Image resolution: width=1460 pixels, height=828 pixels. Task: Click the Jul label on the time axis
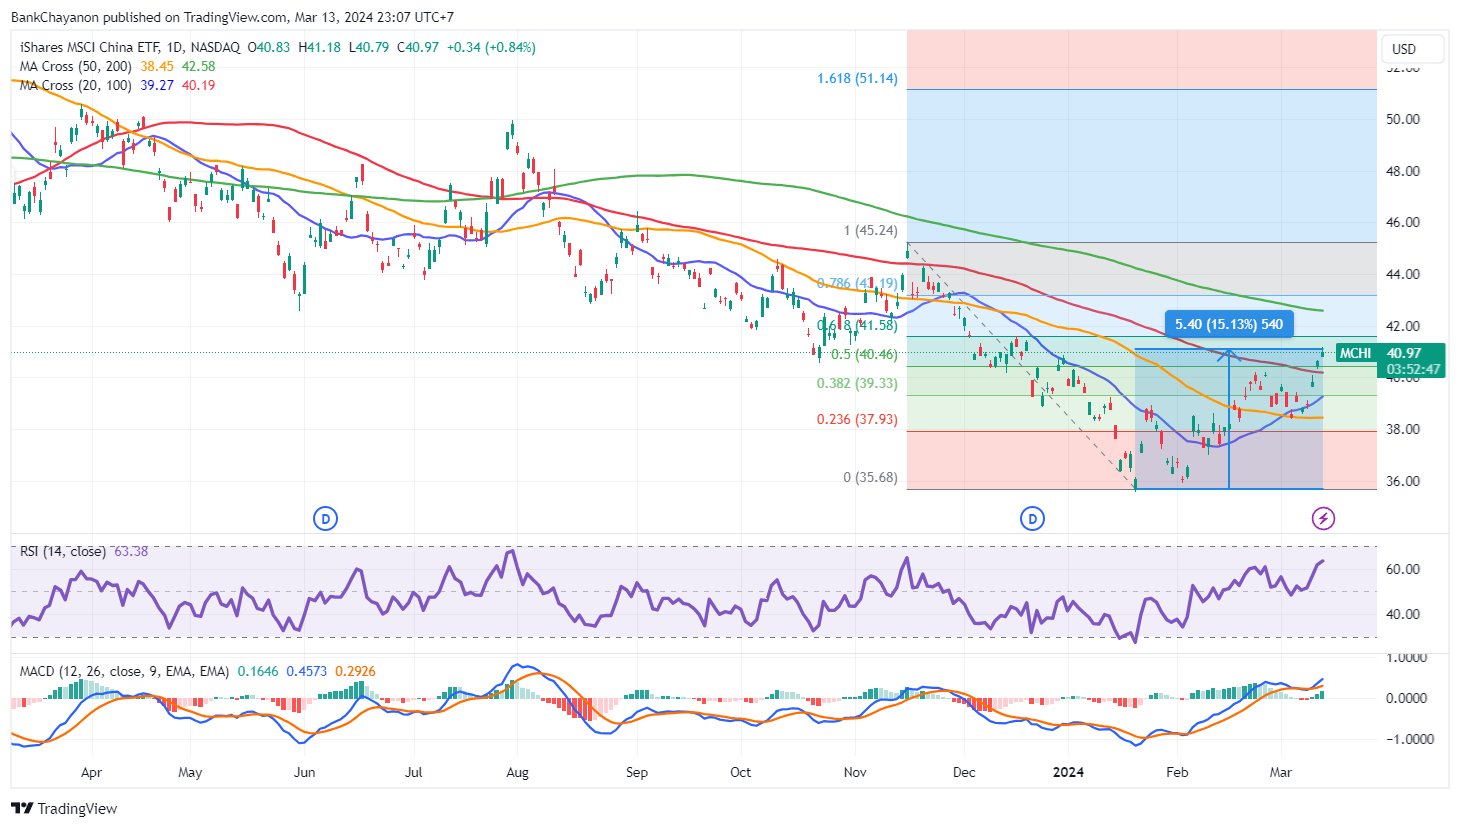coord(413,772)
